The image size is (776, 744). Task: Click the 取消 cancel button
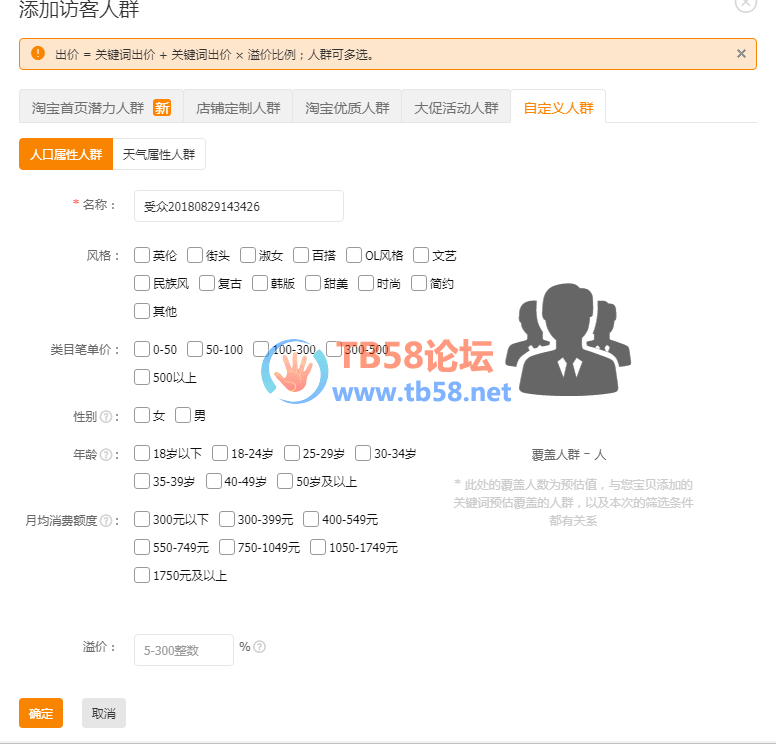click(x=104, y=713)
